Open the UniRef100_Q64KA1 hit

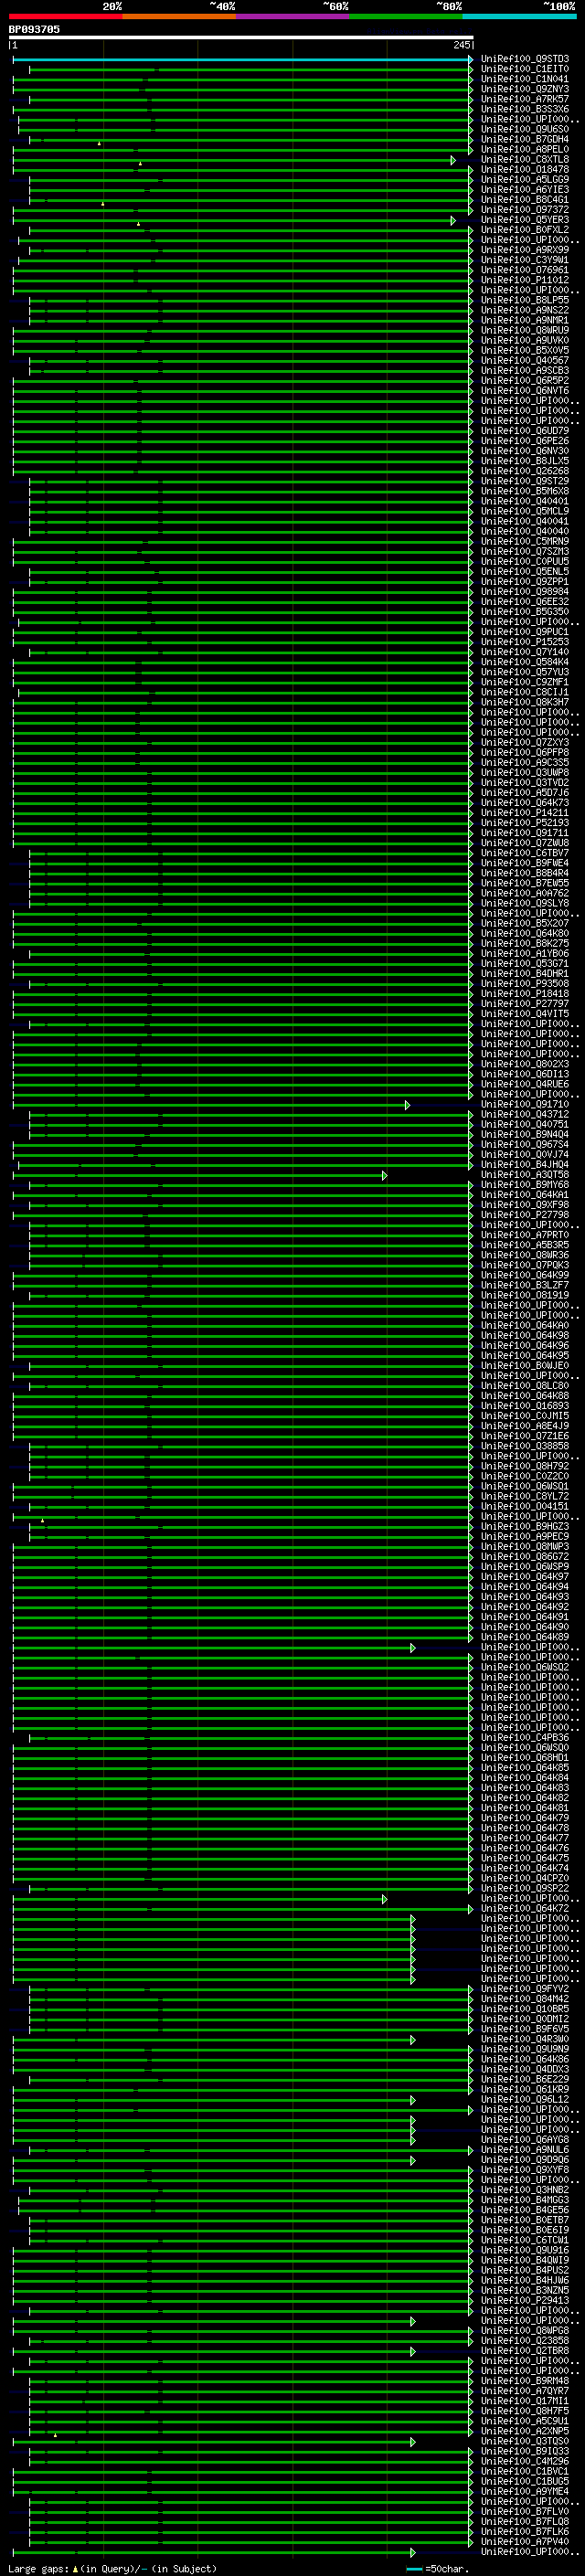[525, 1195]
